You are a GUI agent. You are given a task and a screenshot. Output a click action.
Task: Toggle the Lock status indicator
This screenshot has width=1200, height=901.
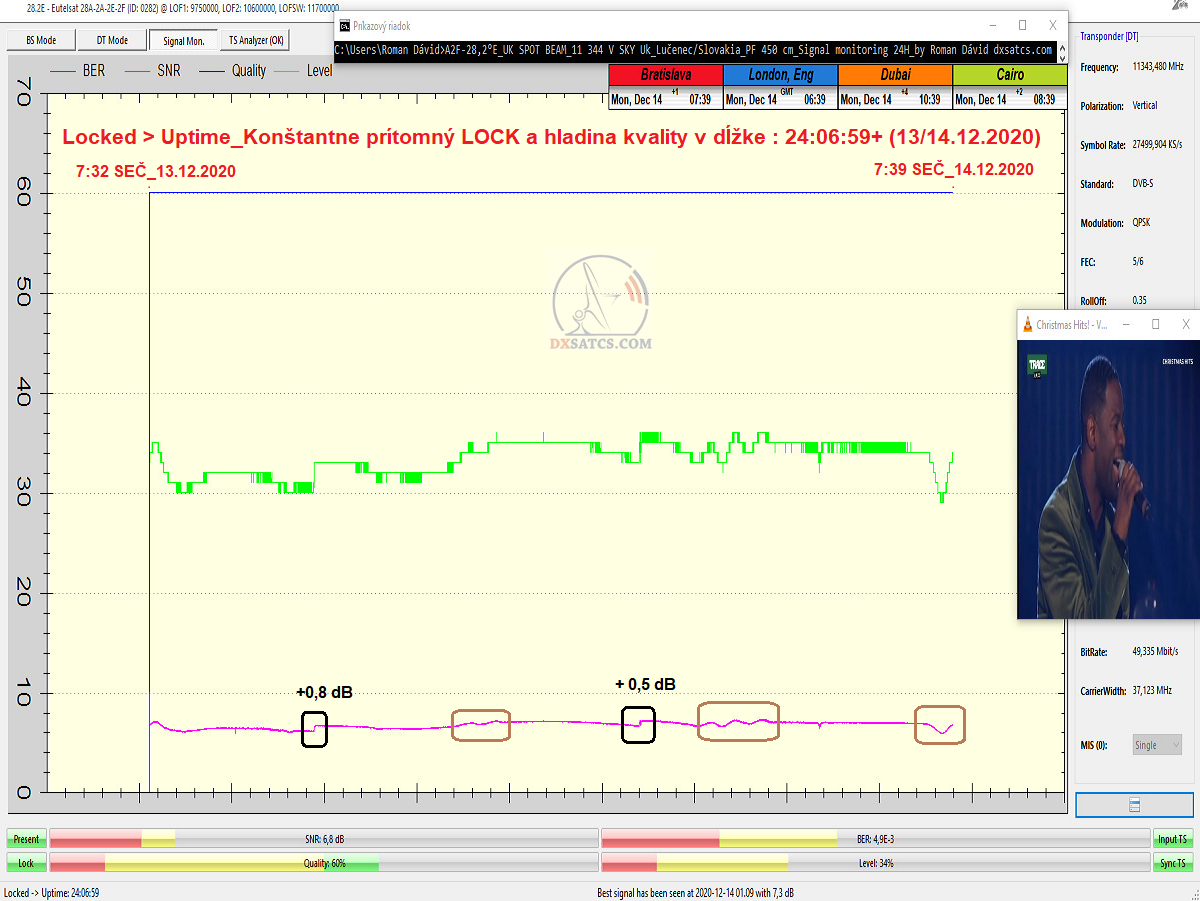click(x=27, y=862)
